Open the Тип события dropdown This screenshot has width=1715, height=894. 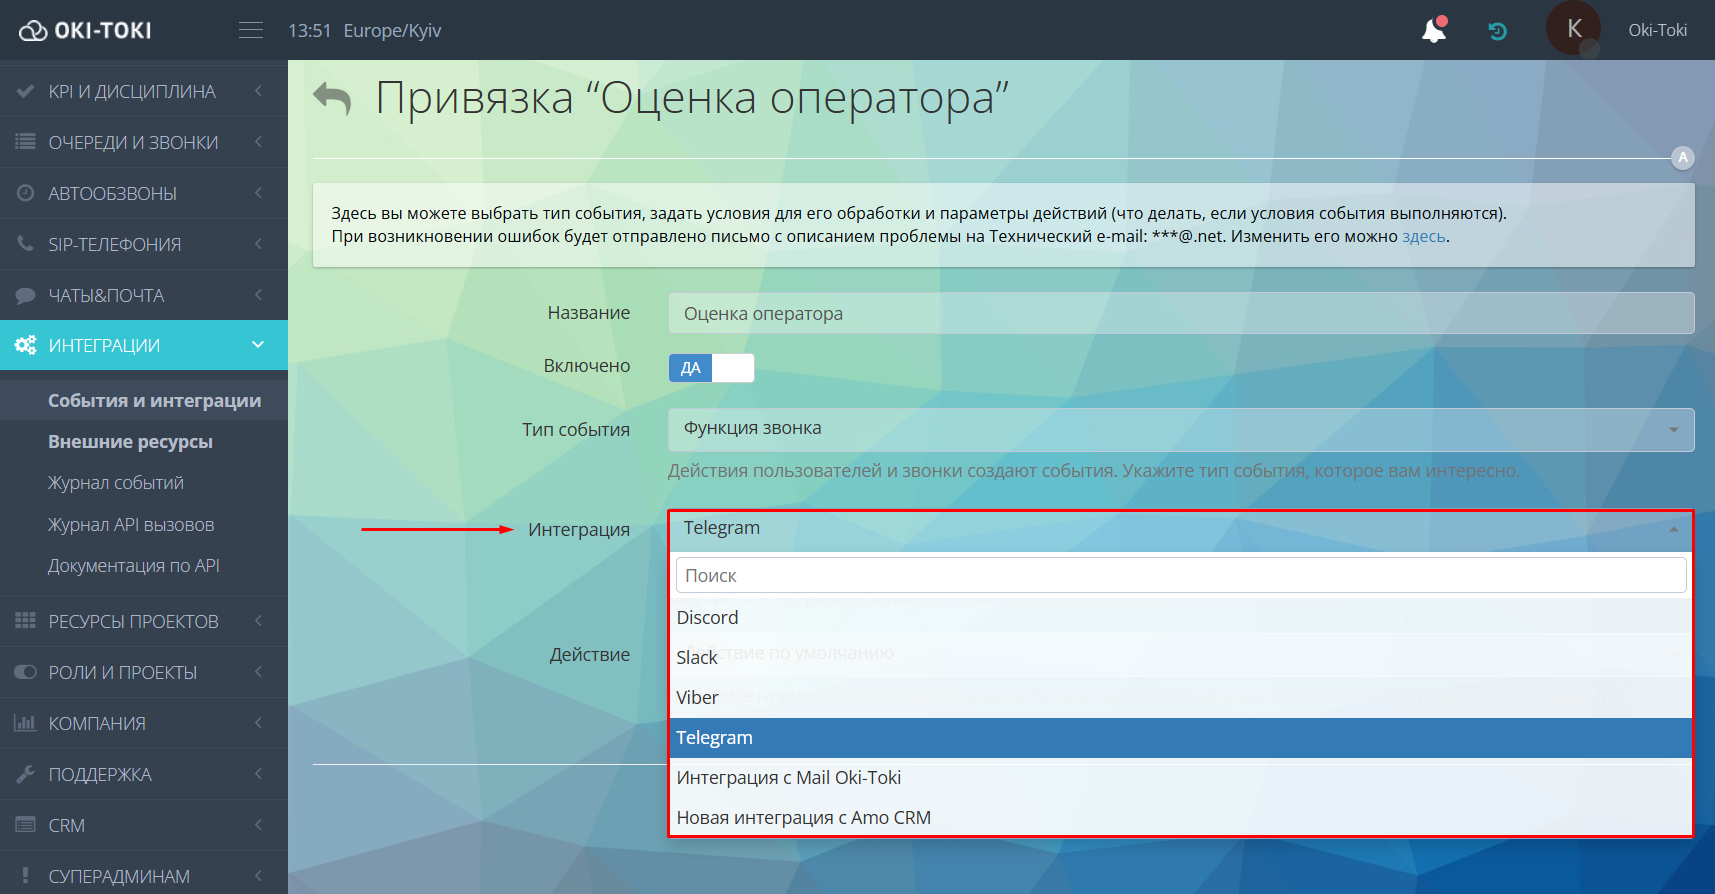pos(1181,429)
